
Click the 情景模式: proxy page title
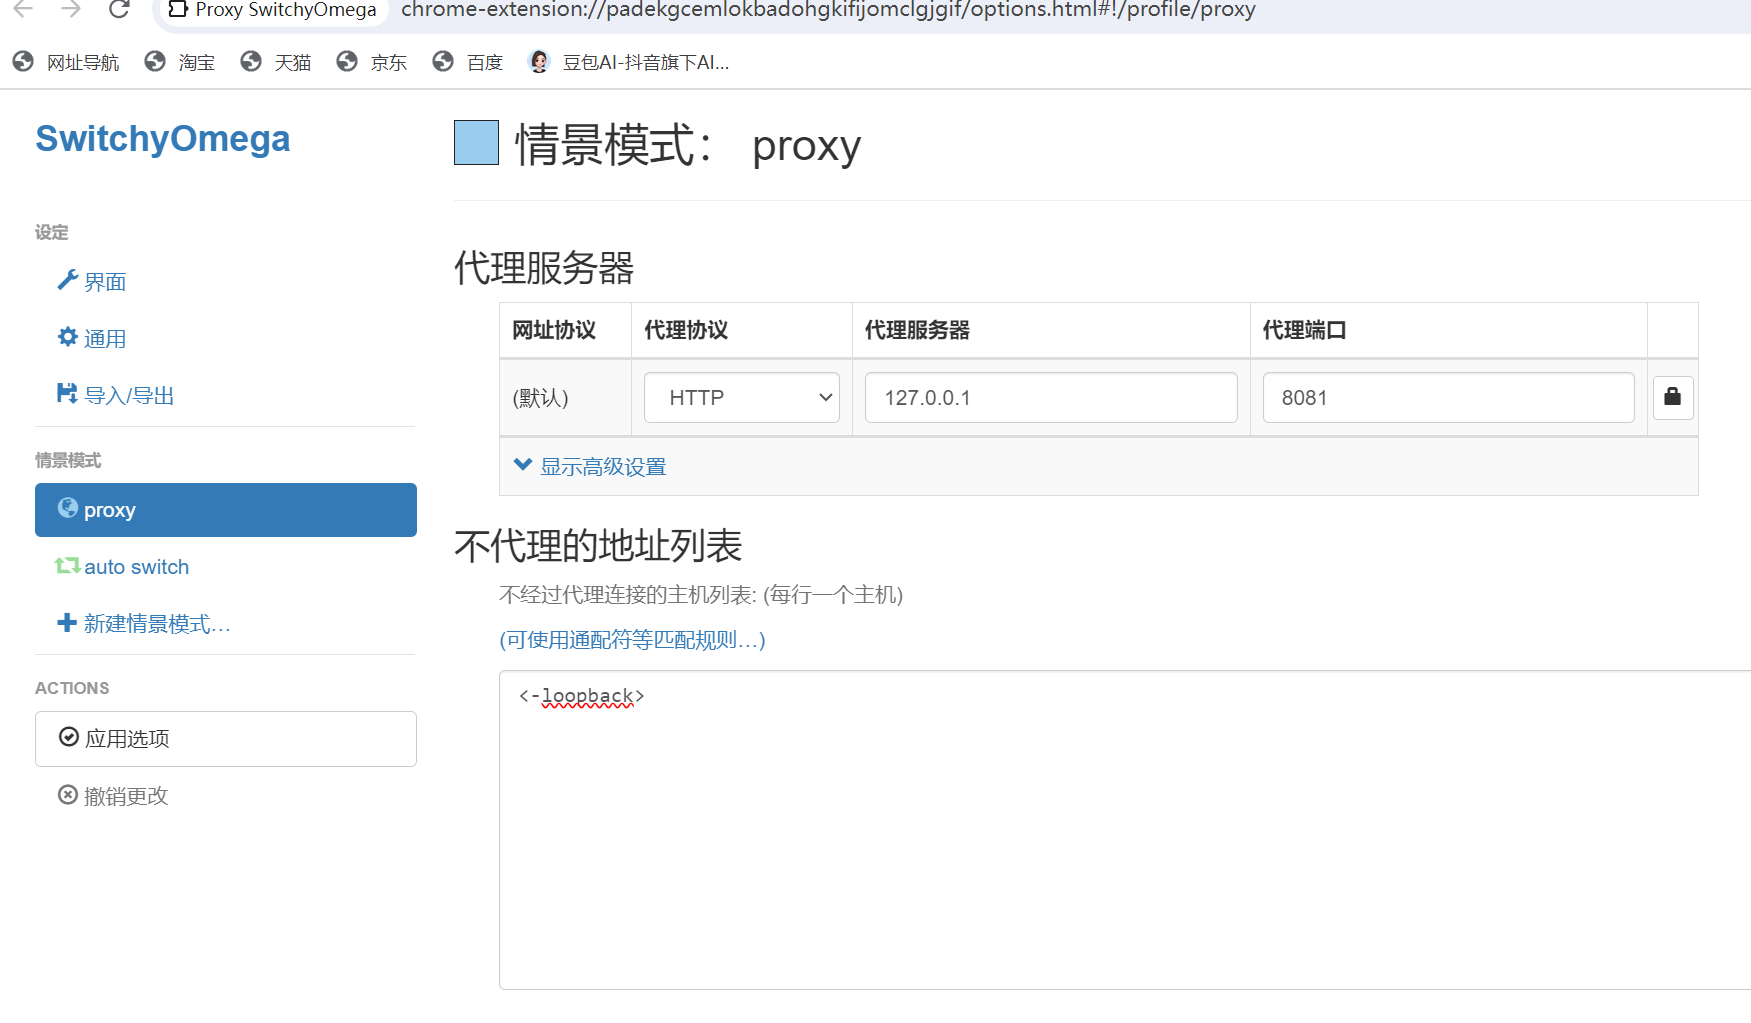[688, 145]
